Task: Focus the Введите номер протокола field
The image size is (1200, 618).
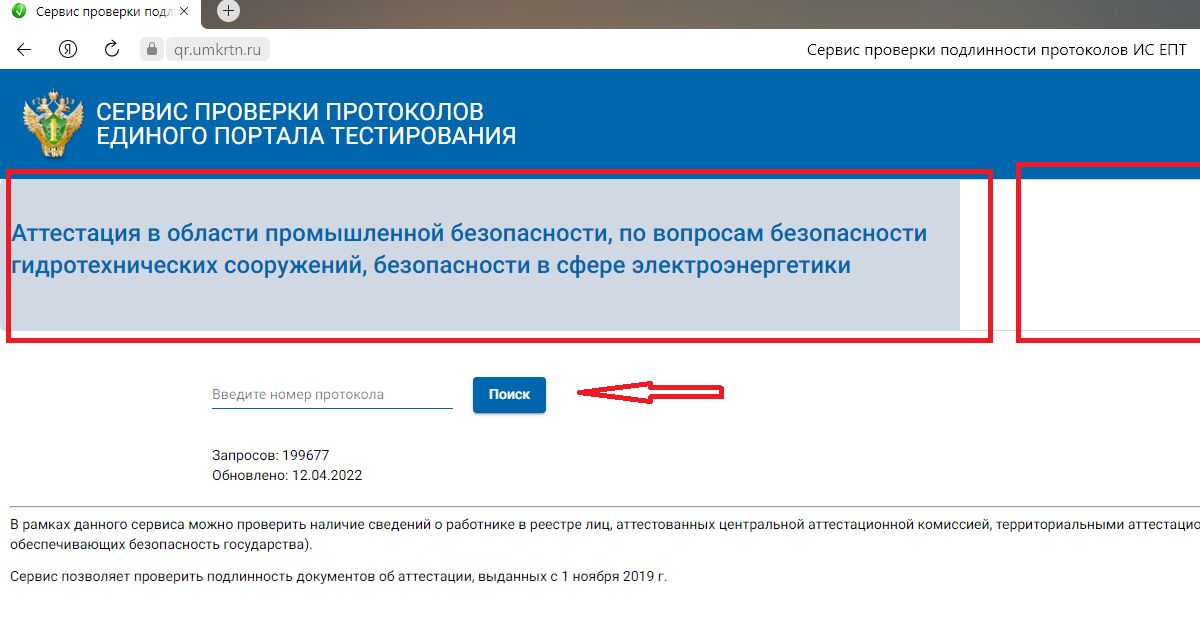Action: tap(331, 394)
